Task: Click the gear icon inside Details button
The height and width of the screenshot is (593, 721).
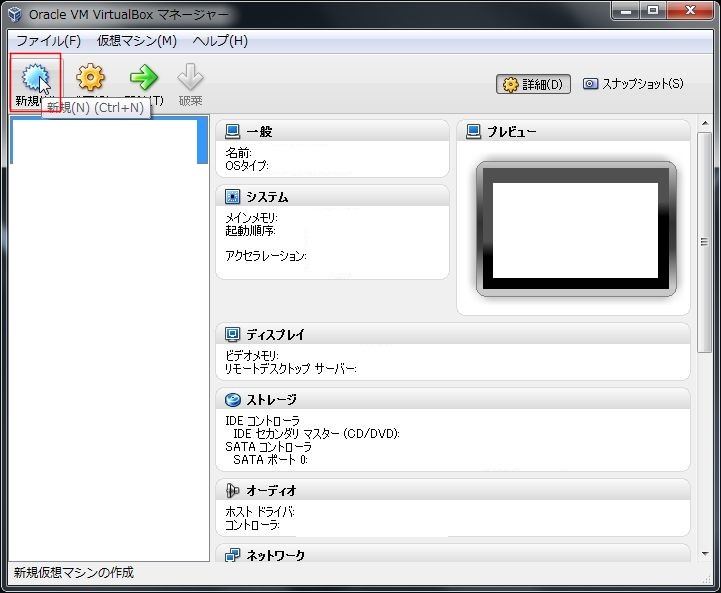Action: (510, 85)
